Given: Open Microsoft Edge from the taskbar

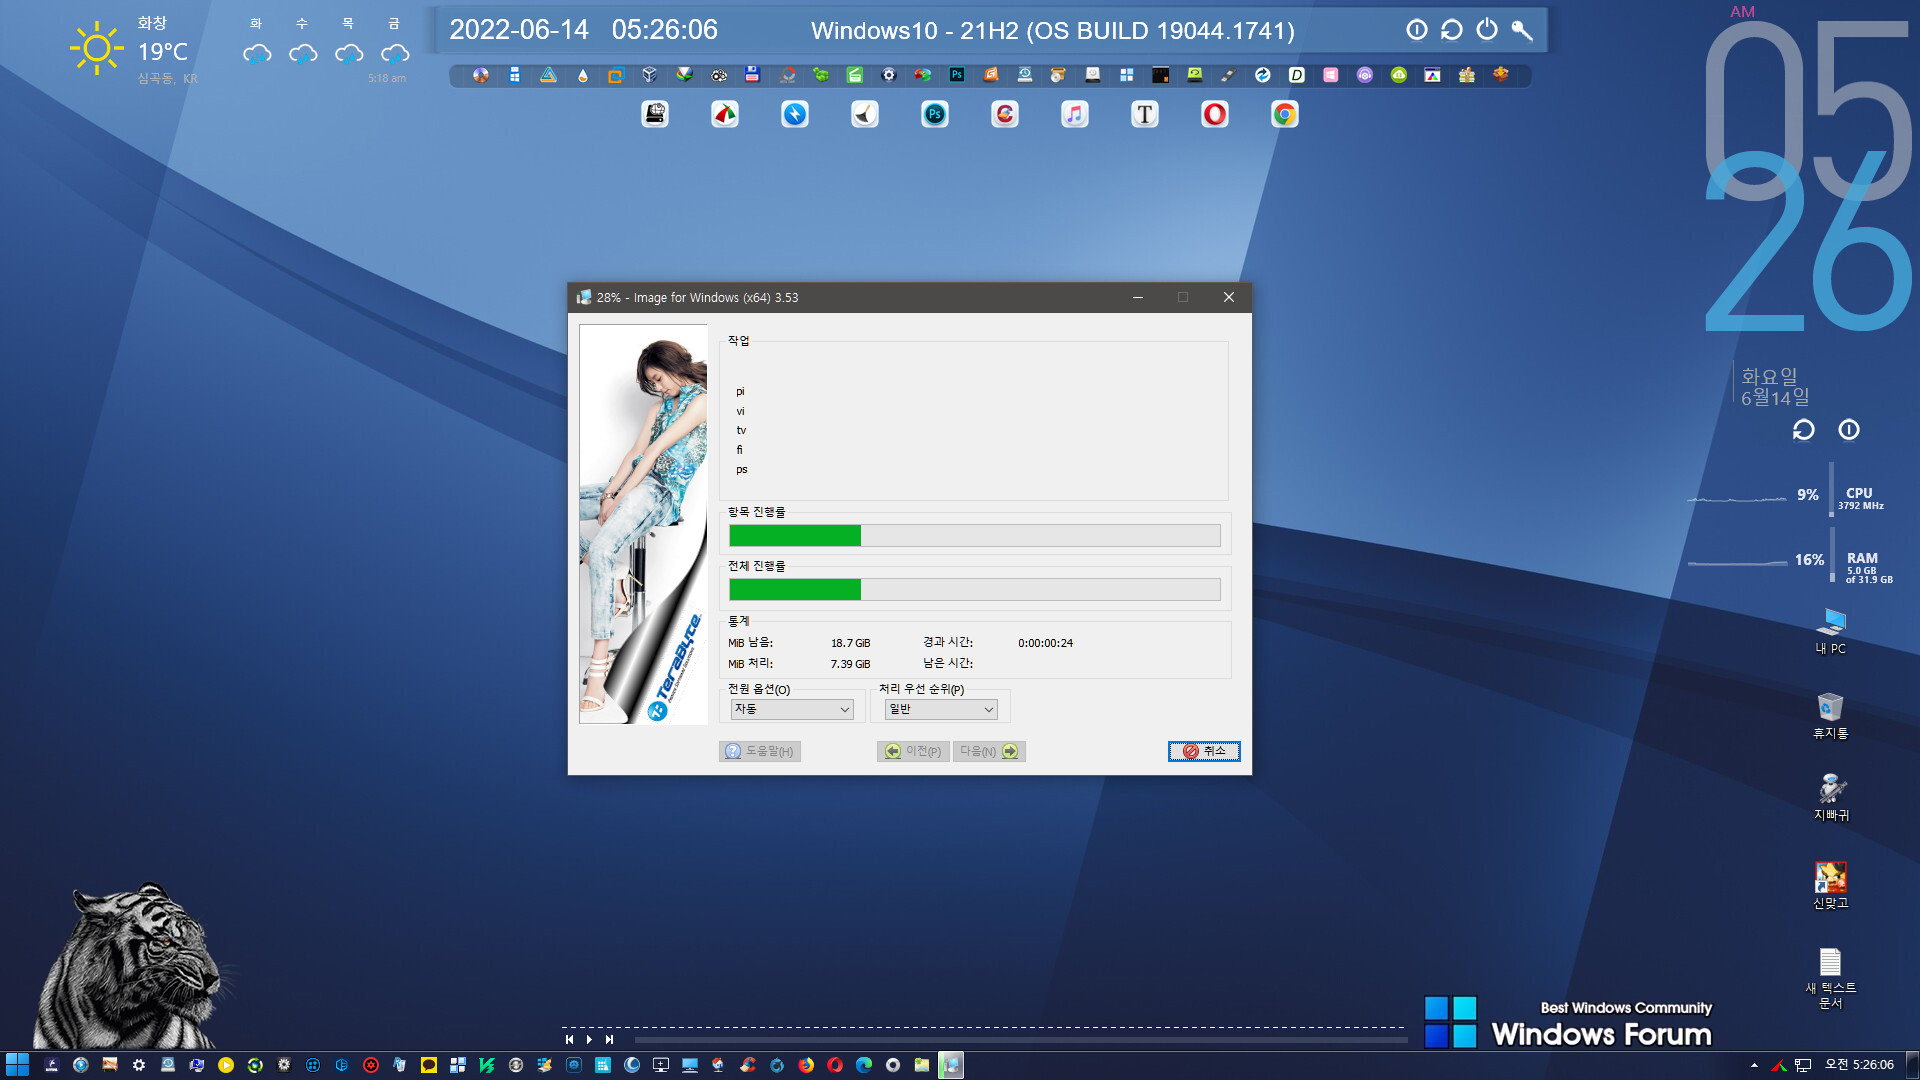Looking at the screenshot, I should [864, 1065].
